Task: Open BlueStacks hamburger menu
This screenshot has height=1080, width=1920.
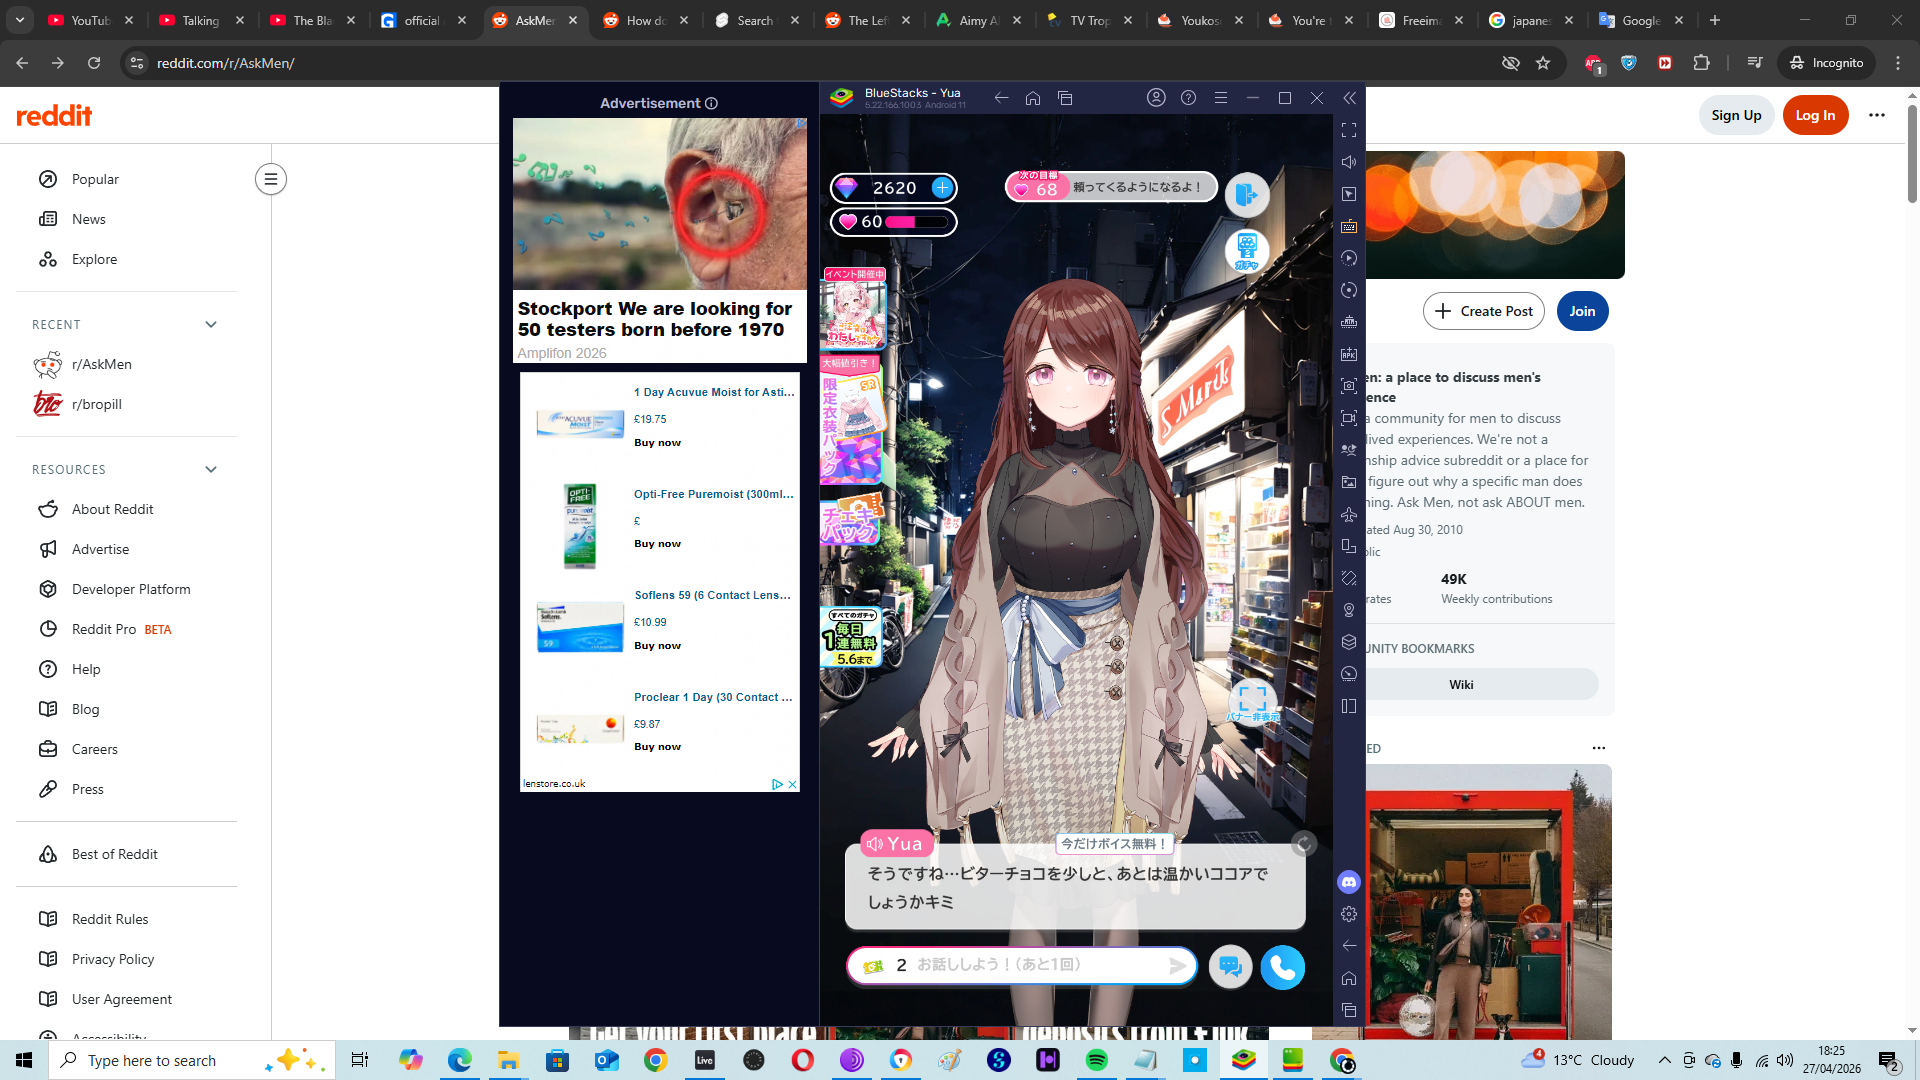Action: coord(1220,98)
